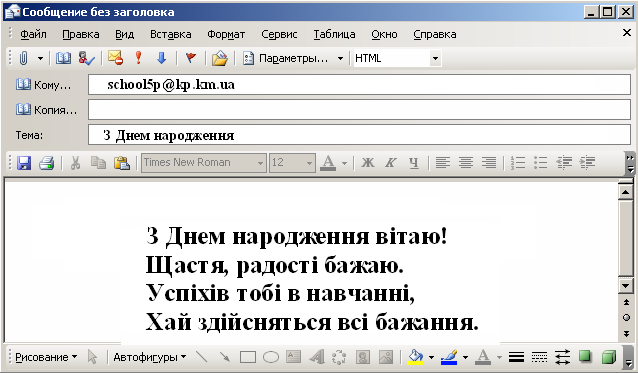Viewport: 638px width, 373px height.
Task: Open the Вставка menu
Action: click(x=170, y=34)
